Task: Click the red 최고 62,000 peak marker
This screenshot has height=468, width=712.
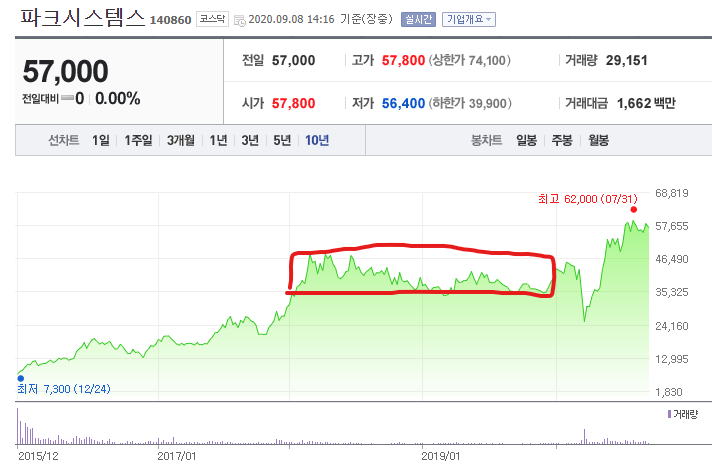Action: tap(633, 209)
